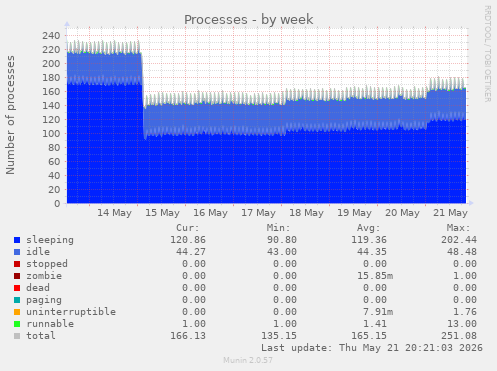
Task: Click the 'RRDTOOL / TOBI OETIKER' side text
Action: [x=487, y=54]
